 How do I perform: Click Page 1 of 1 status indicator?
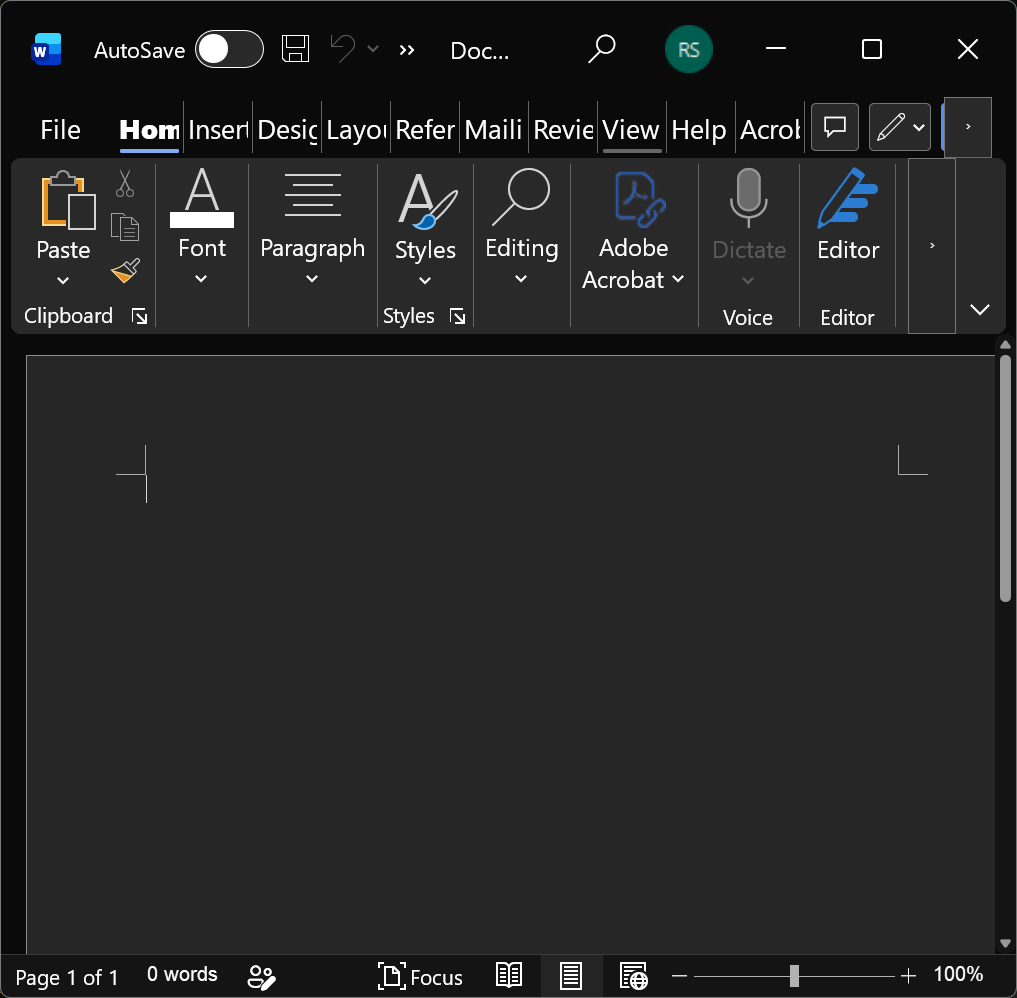(67, 977)
